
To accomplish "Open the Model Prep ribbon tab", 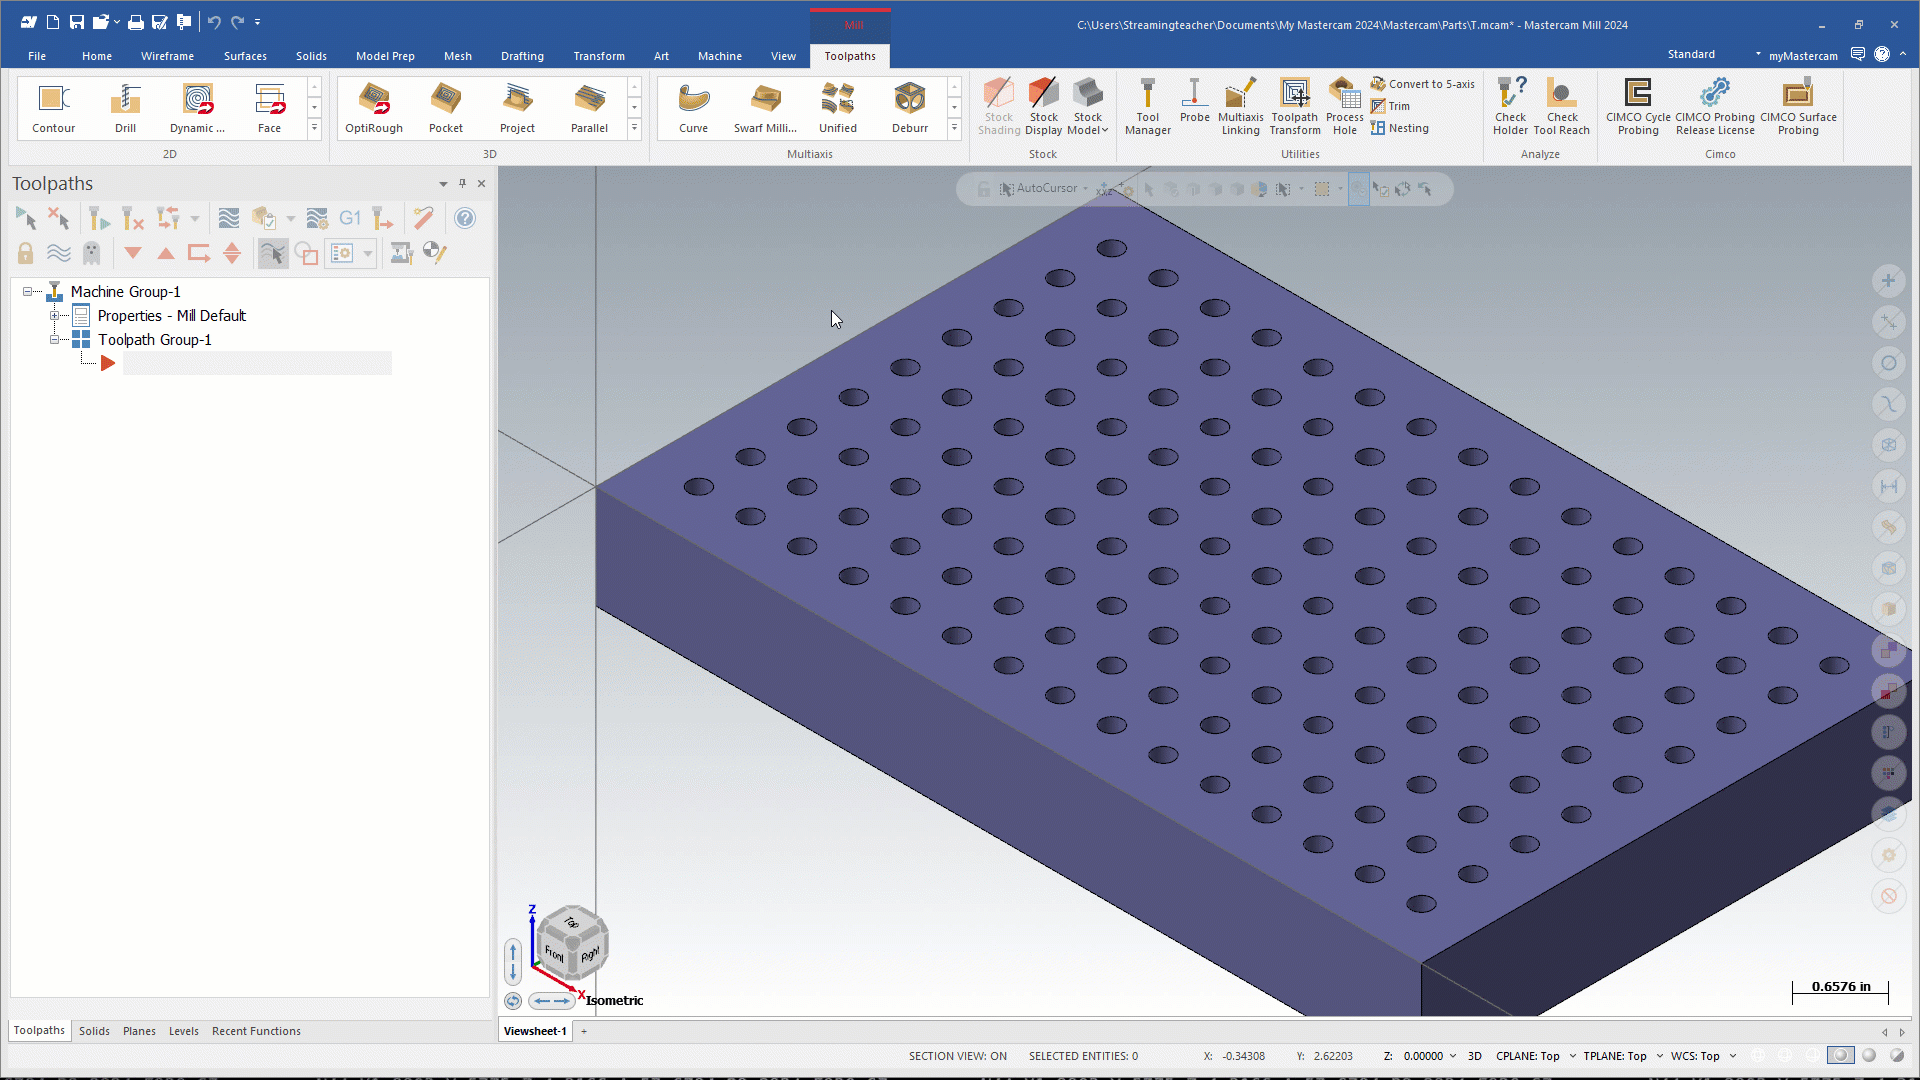I will coord(384,56).
